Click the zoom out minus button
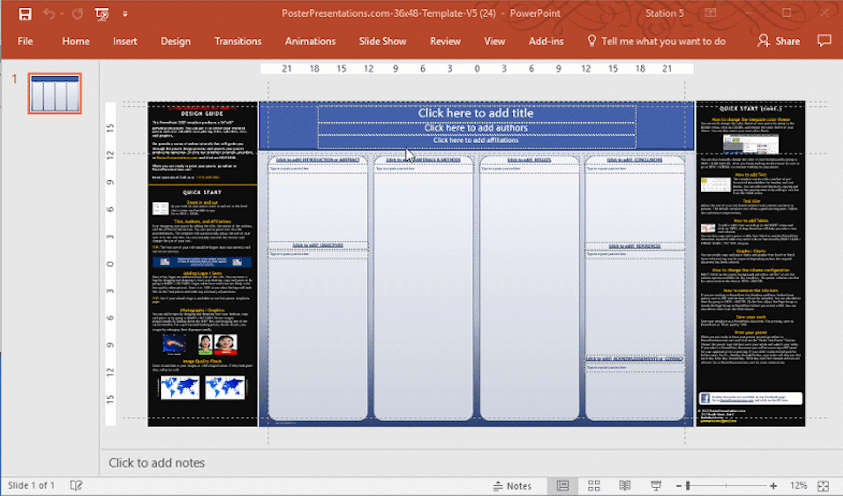 pyautogui.click(x=678, y=486)
